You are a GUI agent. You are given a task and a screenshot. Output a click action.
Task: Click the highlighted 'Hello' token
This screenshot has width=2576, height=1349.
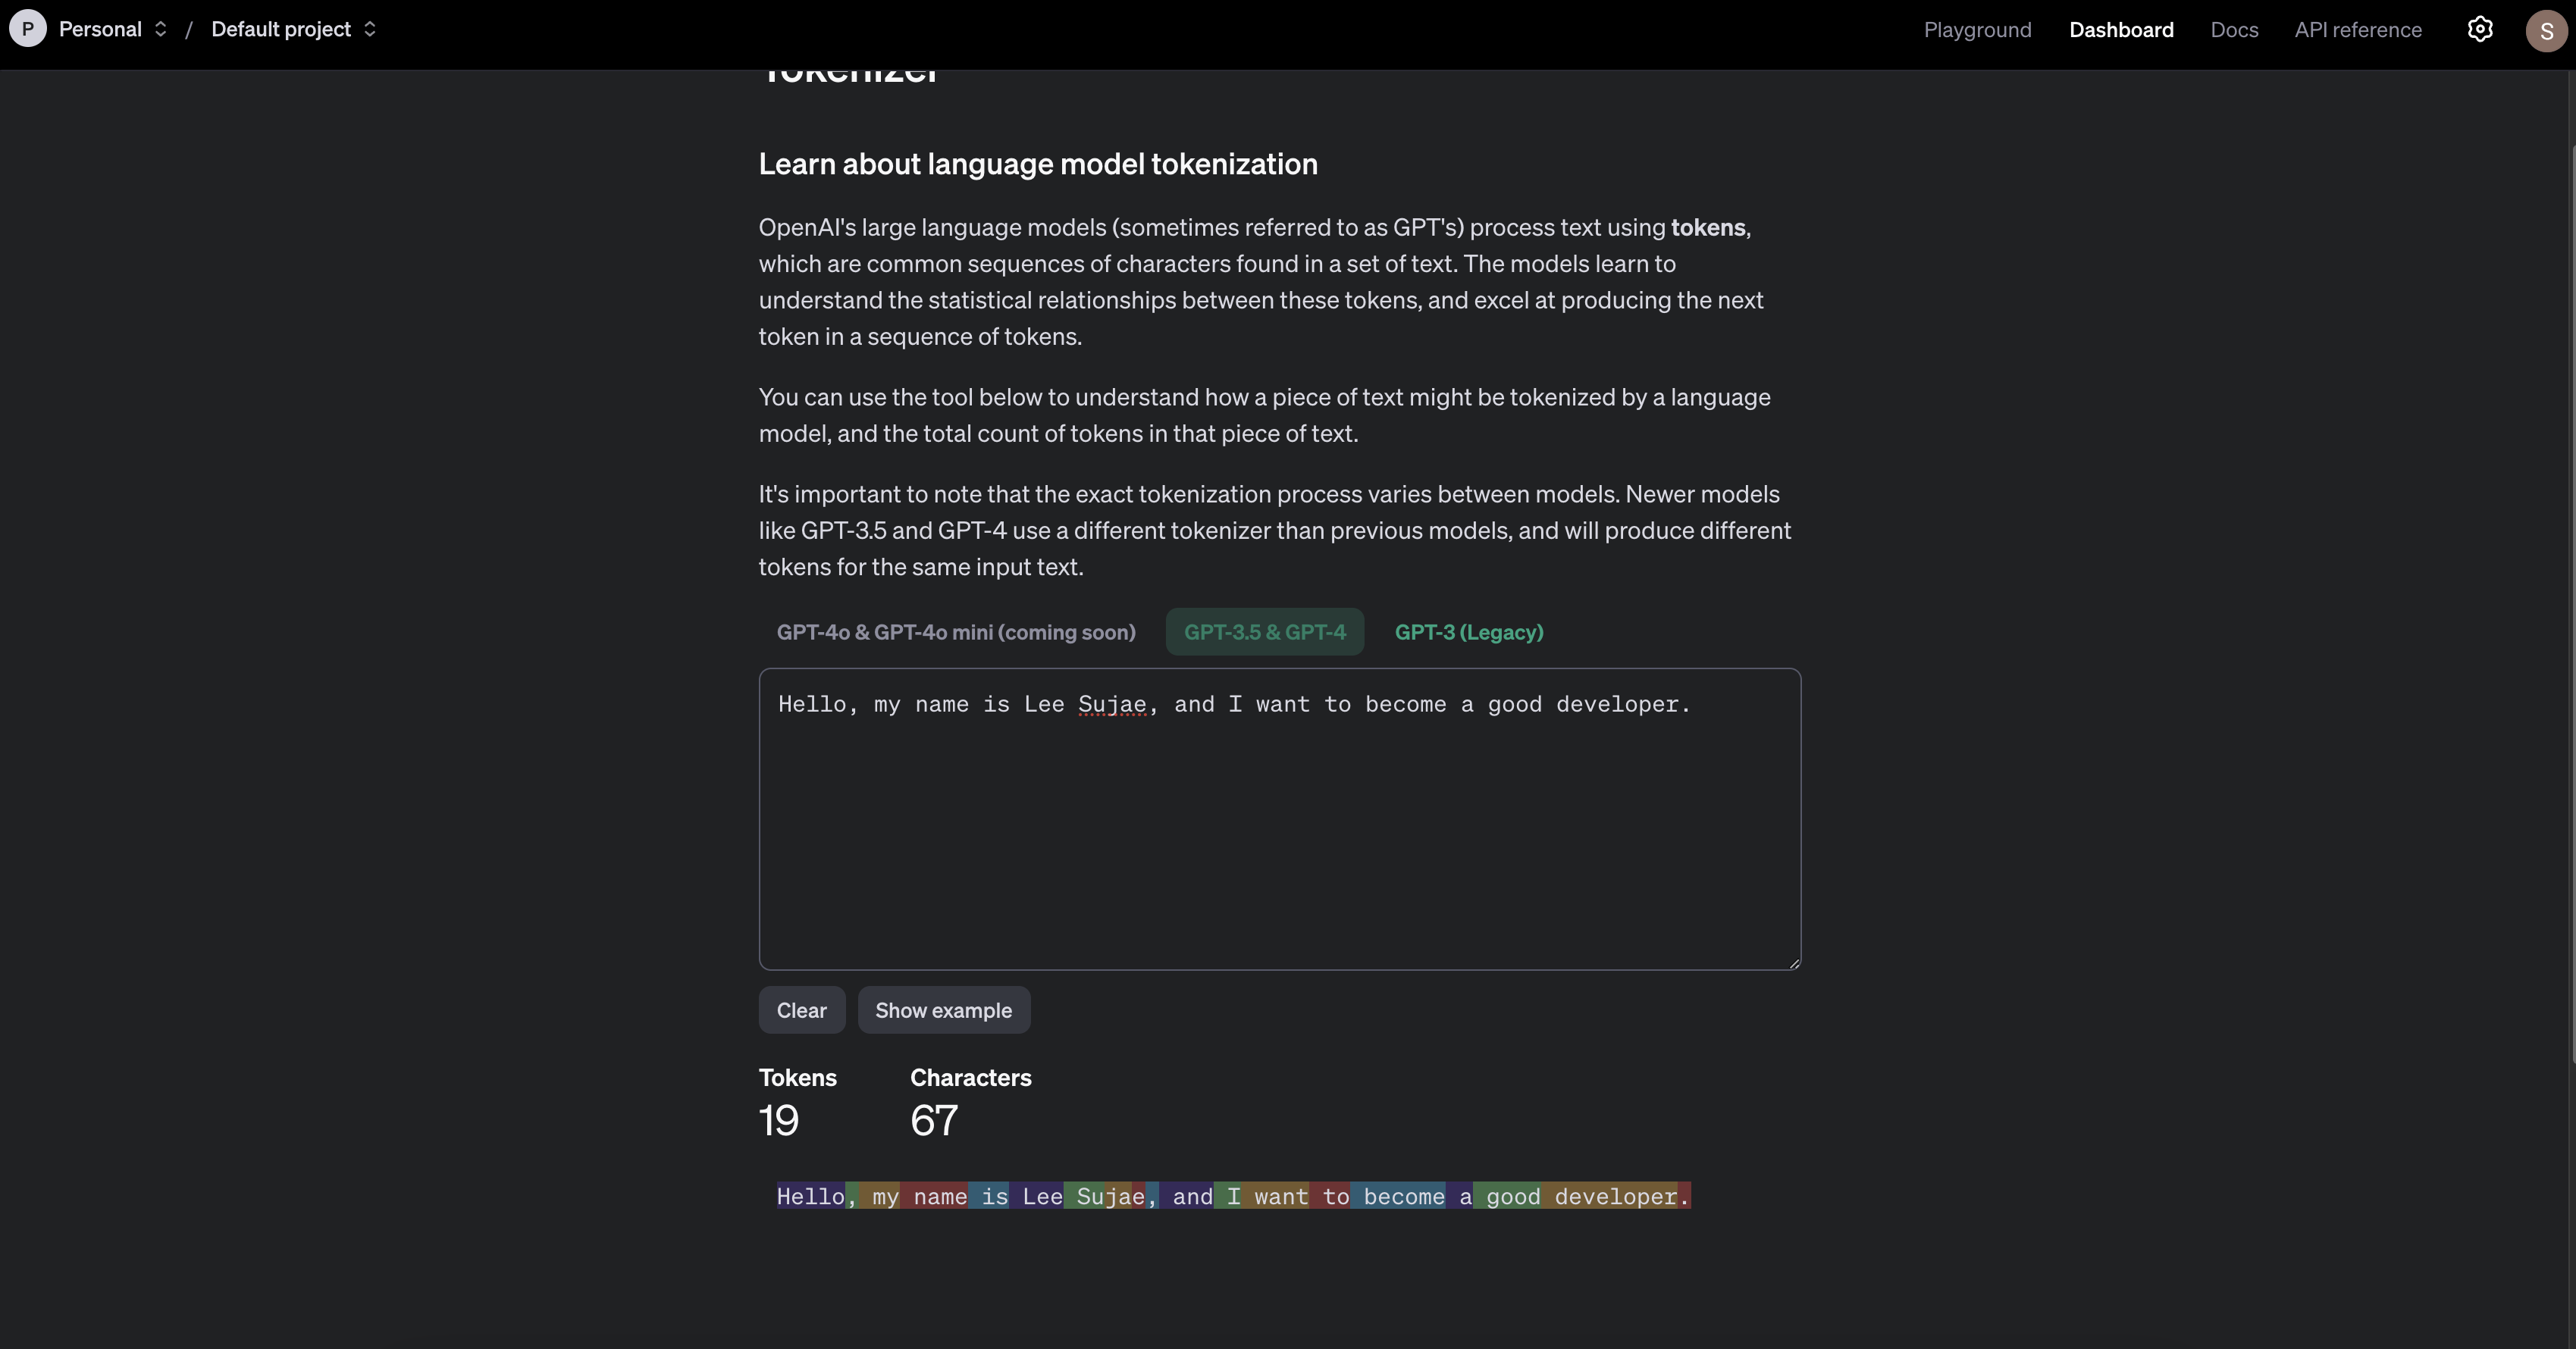tap(810, 1196)
